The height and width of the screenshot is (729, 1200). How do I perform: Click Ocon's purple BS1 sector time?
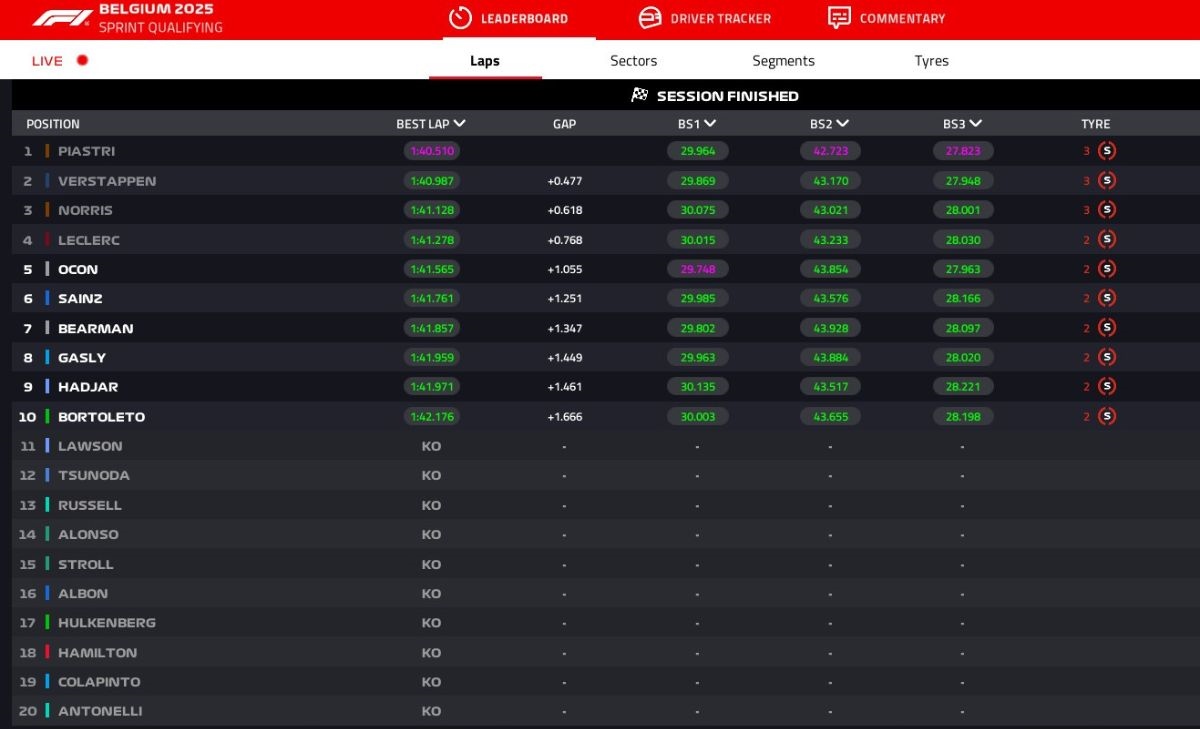click(x=697, y=269)
